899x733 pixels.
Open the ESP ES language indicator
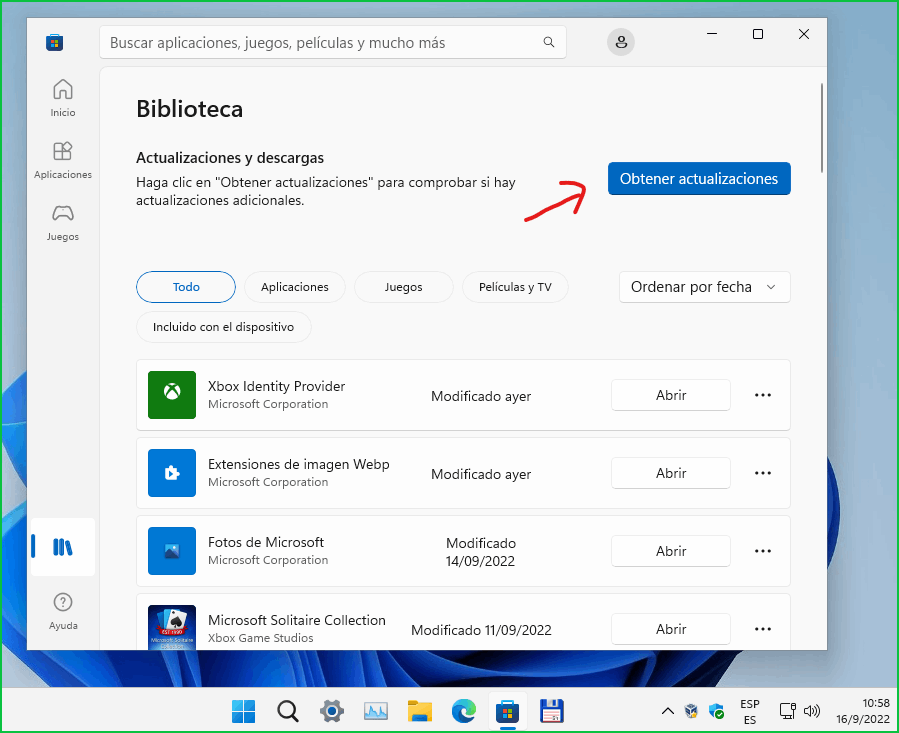click(x=750, y=712)
